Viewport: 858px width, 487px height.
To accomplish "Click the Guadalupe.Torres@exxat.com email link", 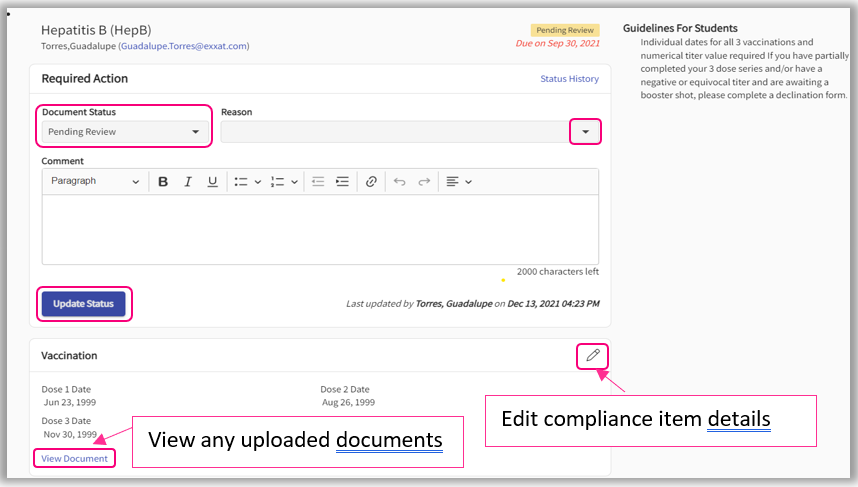I will [x=184, y=46].
